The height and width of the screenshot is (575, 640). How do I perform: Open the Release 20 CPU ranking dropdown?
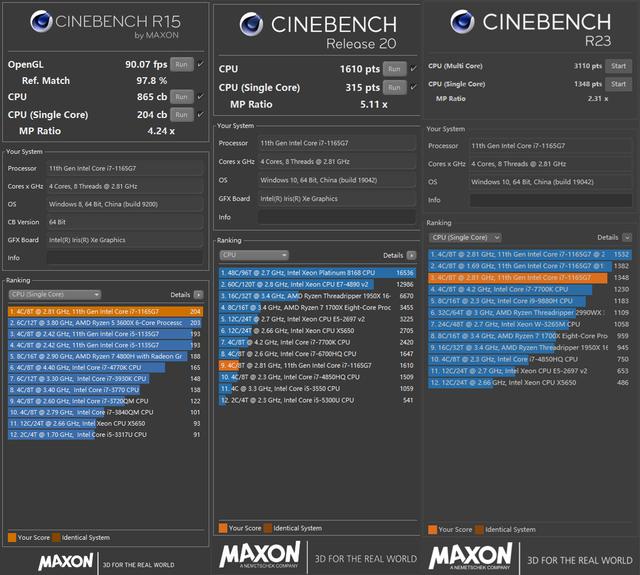coord(254,255)
